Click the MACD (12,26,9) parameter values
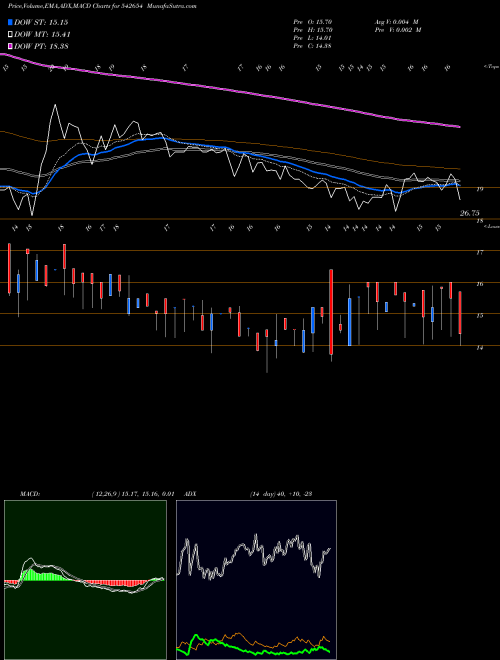Viewport: 500px width, 660px height. (132, 494)
